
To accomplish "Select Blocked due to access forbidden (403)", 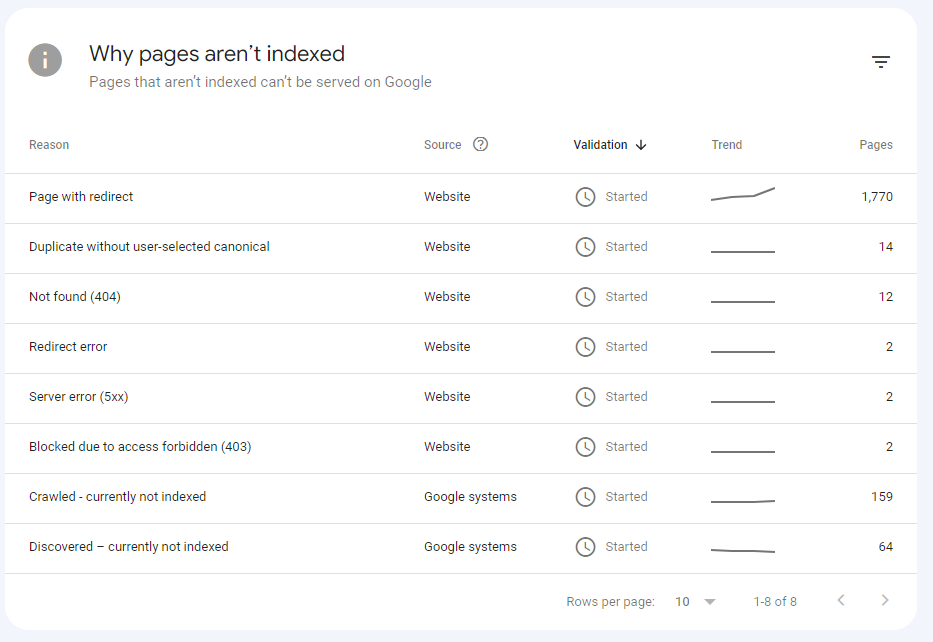I will coord(140,447).
